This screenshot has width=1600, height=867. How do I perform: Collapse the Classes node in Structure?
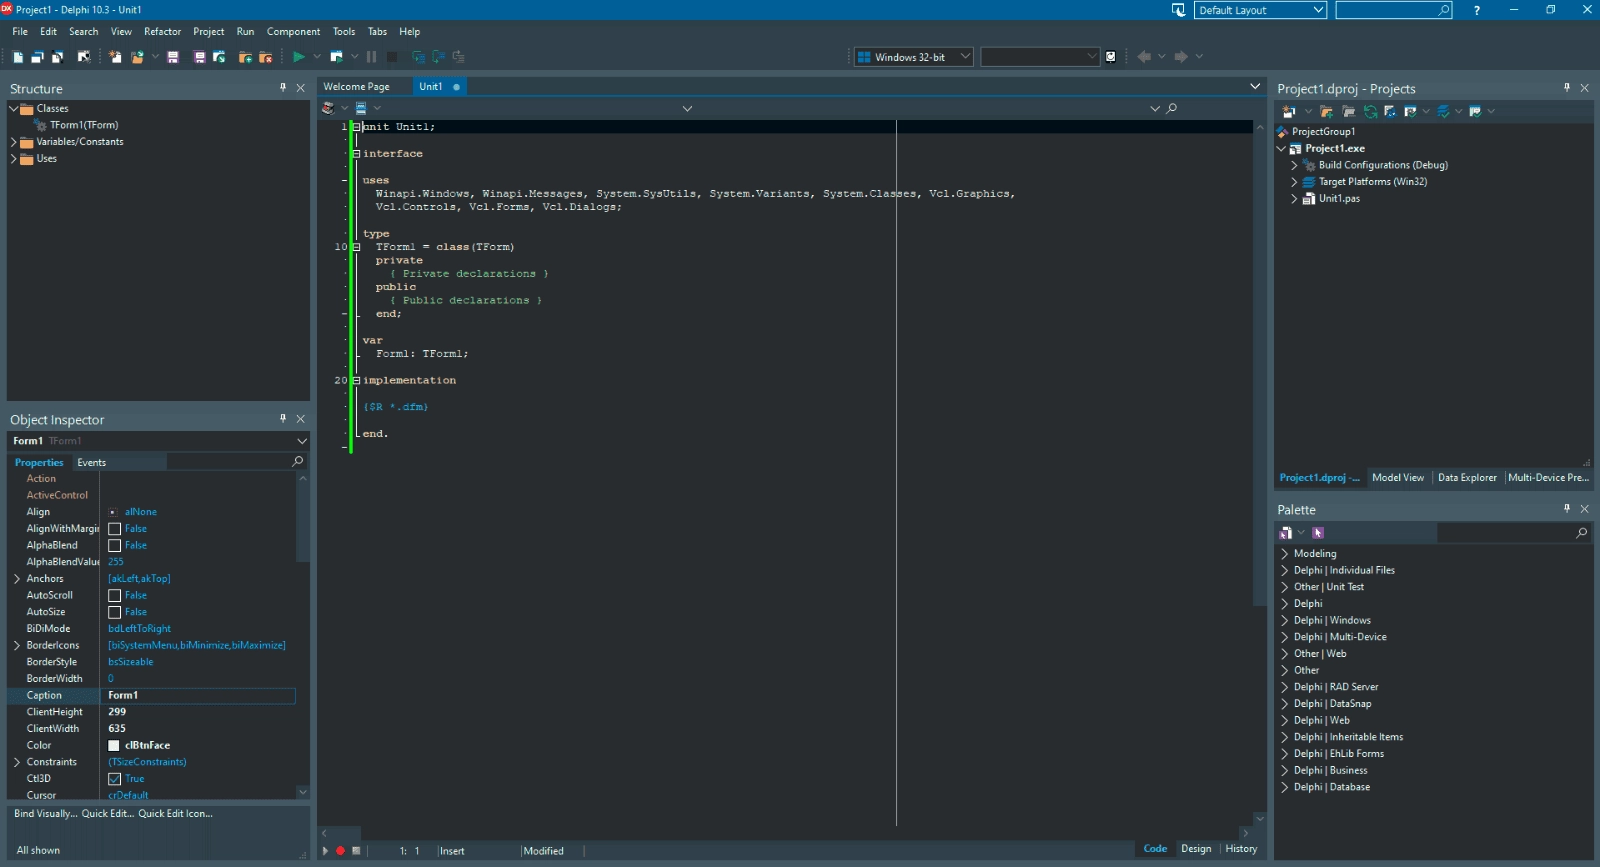[14, 108]
